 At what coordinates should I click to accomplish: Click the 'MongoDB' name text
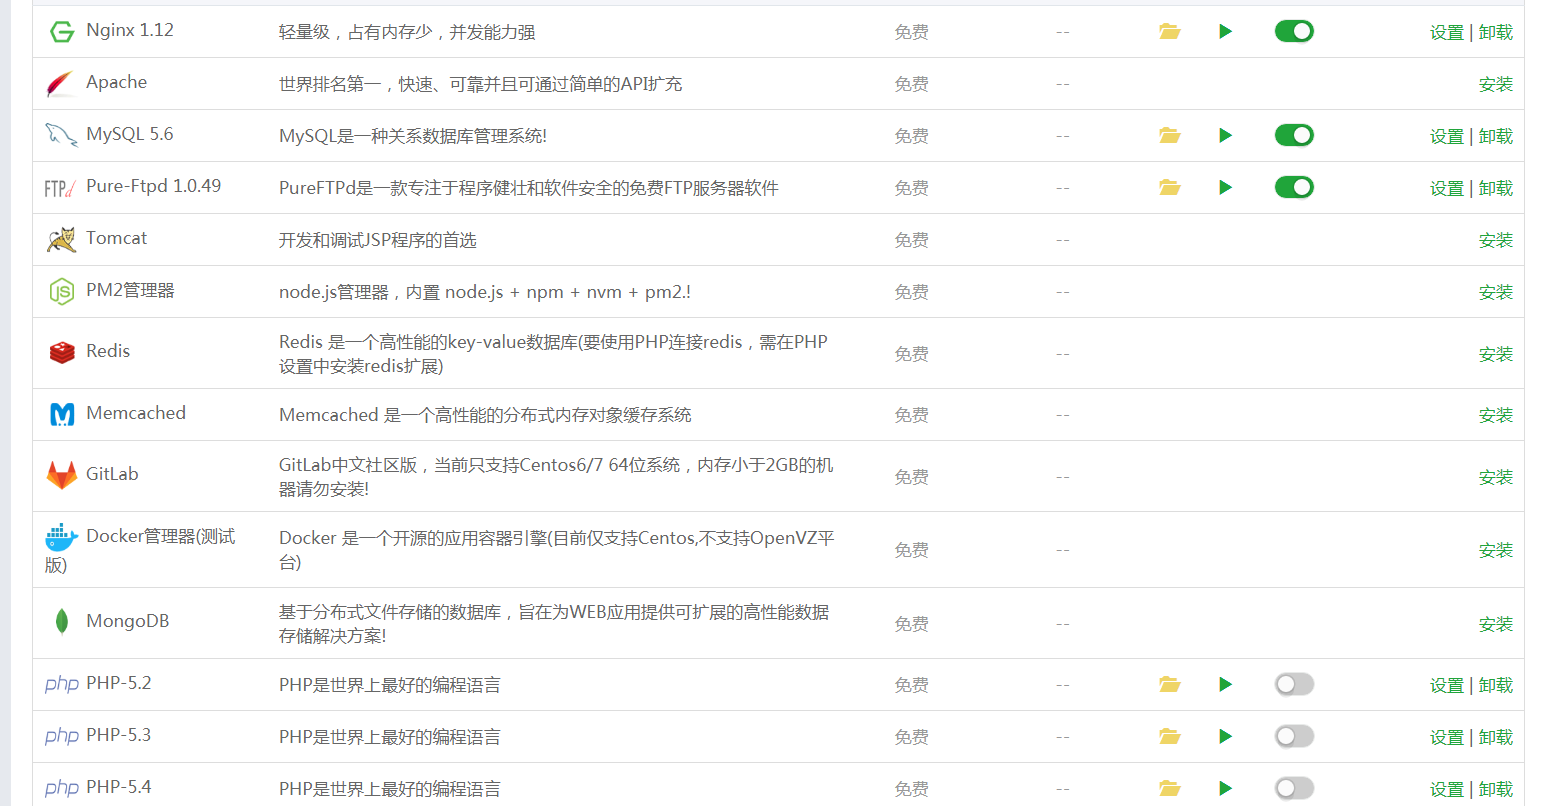pyautogui.click(x=128, y=621)
